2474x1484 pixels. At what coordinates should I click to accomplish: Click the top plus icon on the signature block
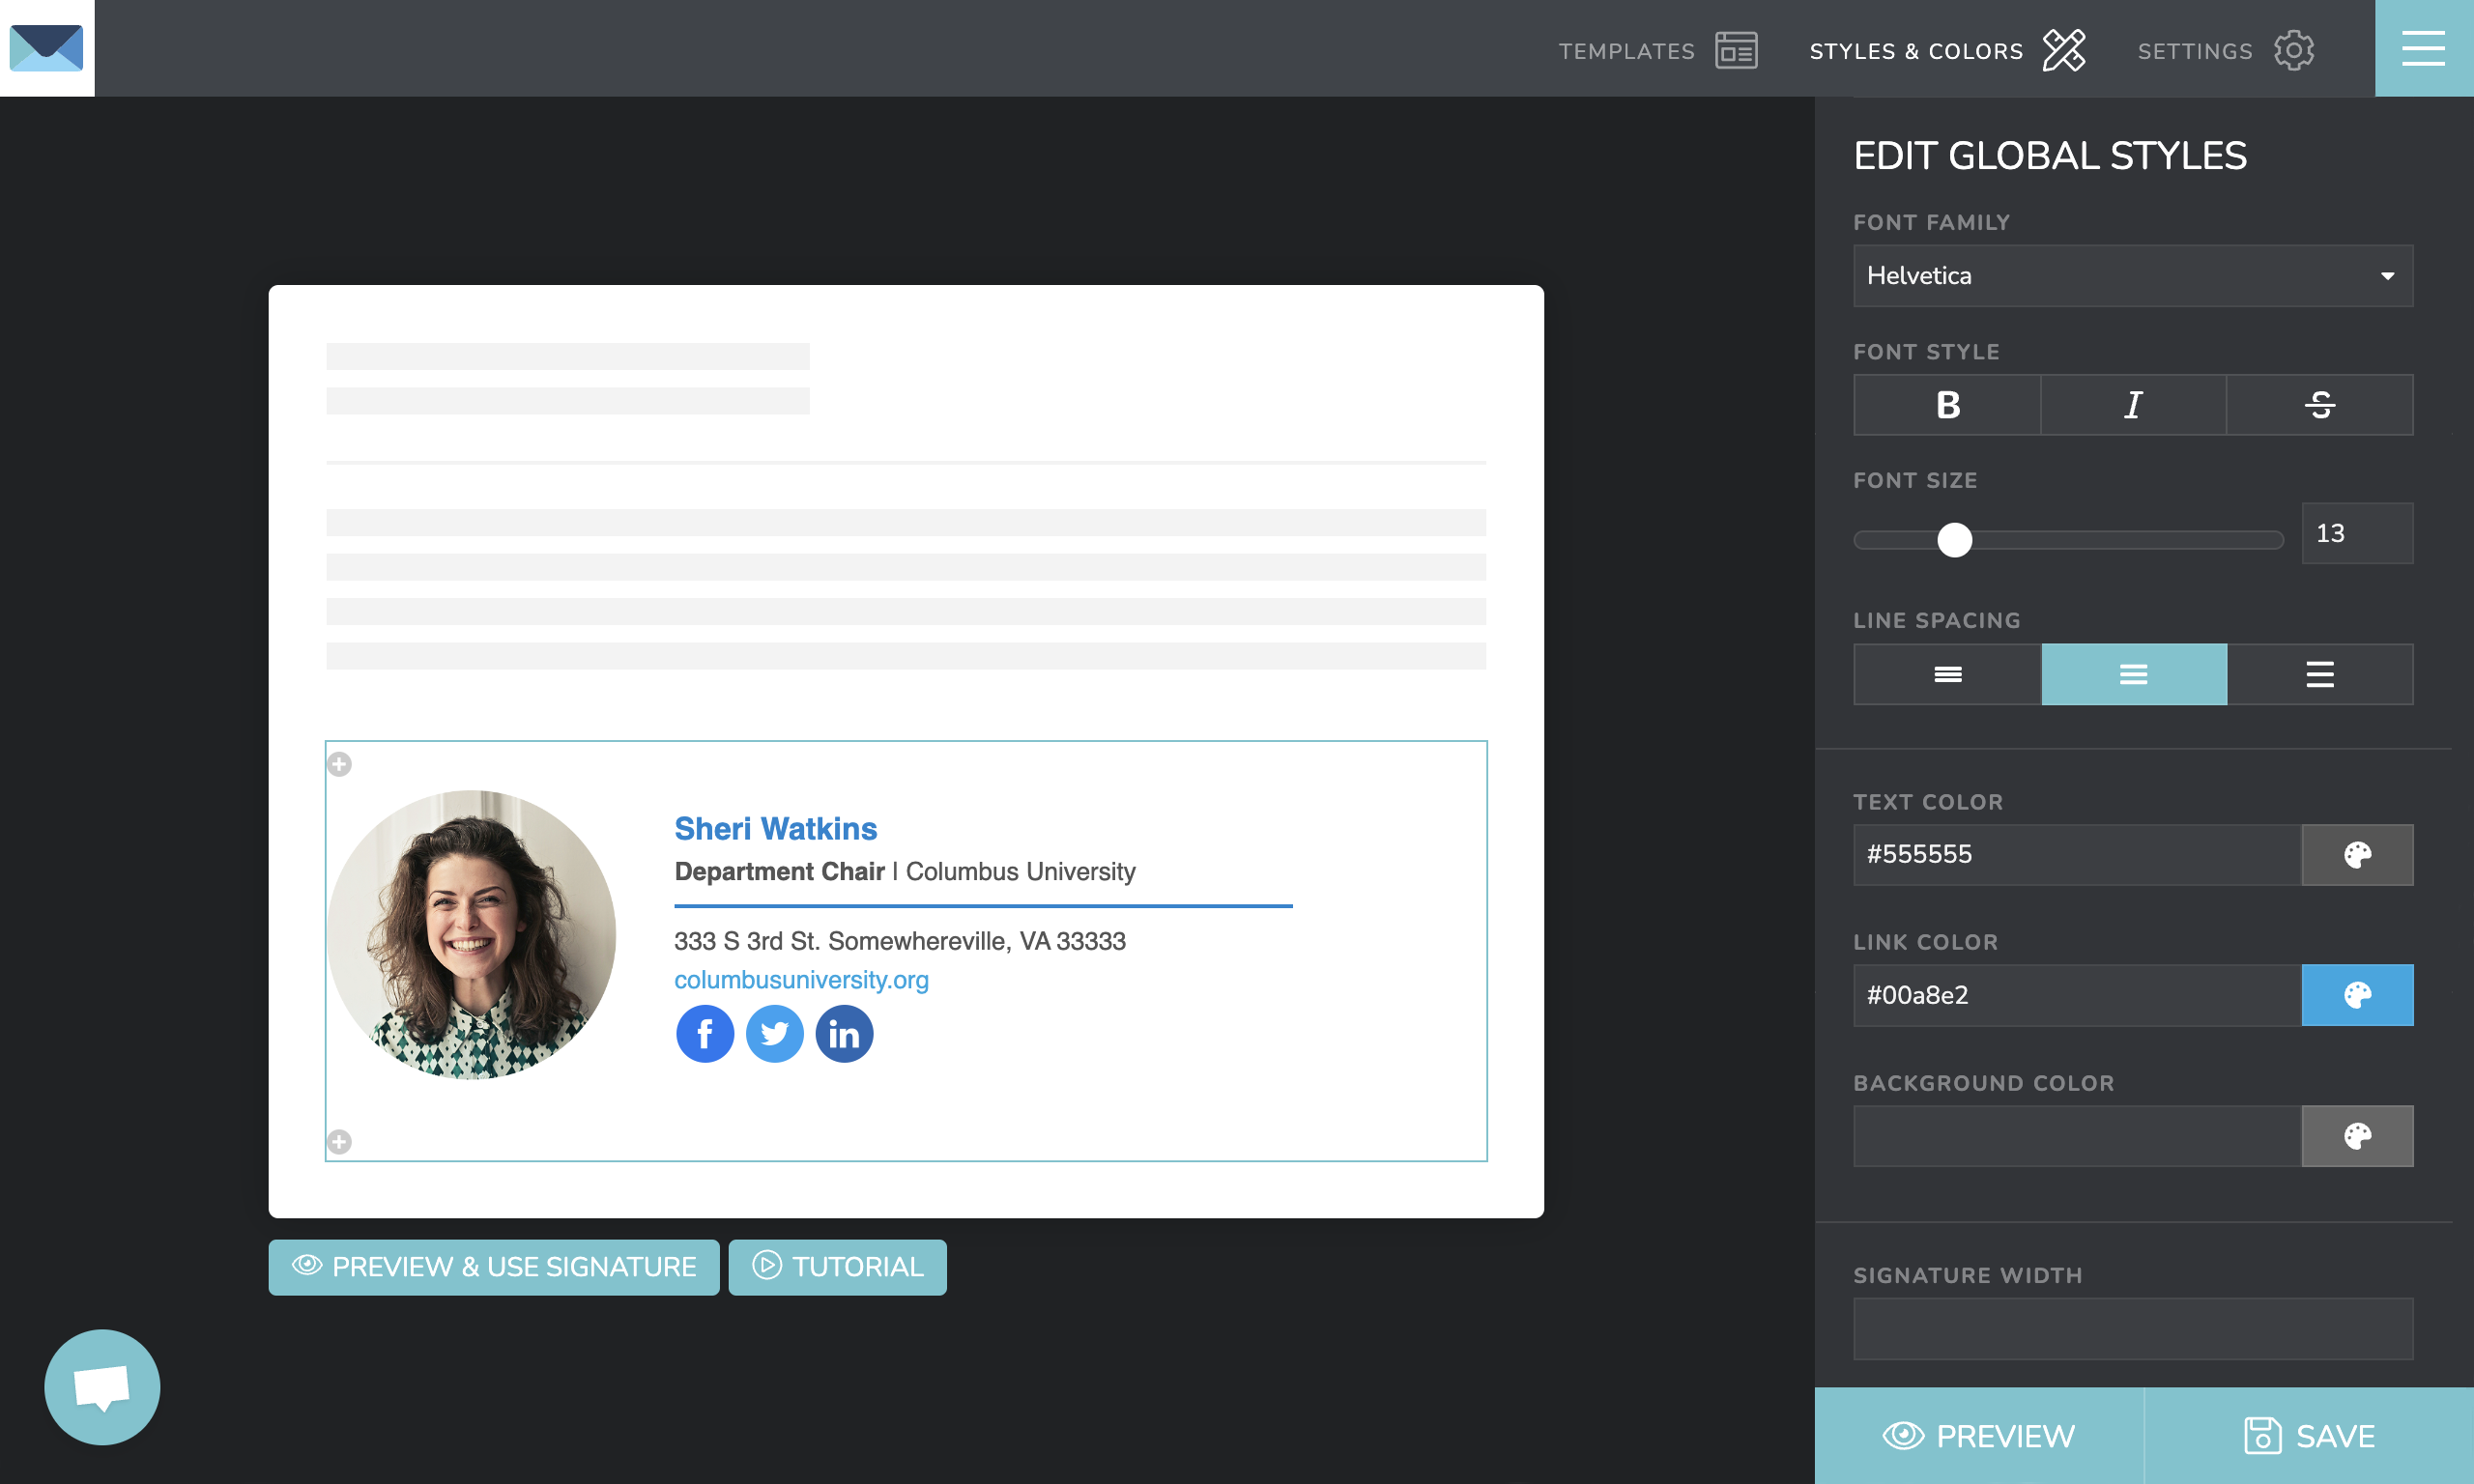(340, 764)
